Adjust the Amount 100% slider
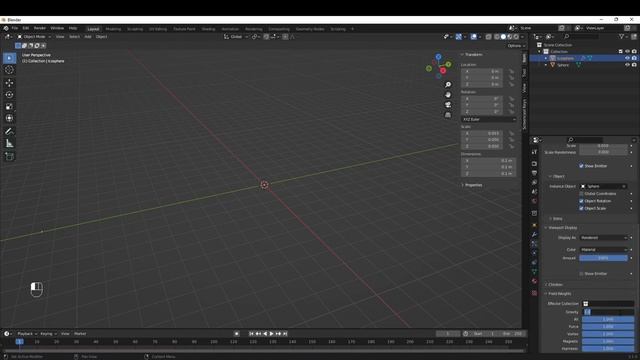The width and height of the screenshot is (640, 360). [603, 258]
